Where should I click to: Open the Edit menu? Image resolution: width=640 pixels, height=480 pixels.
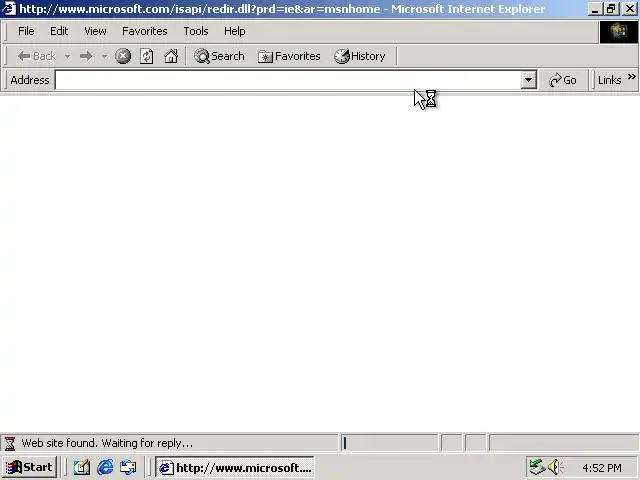pos(59,31)
